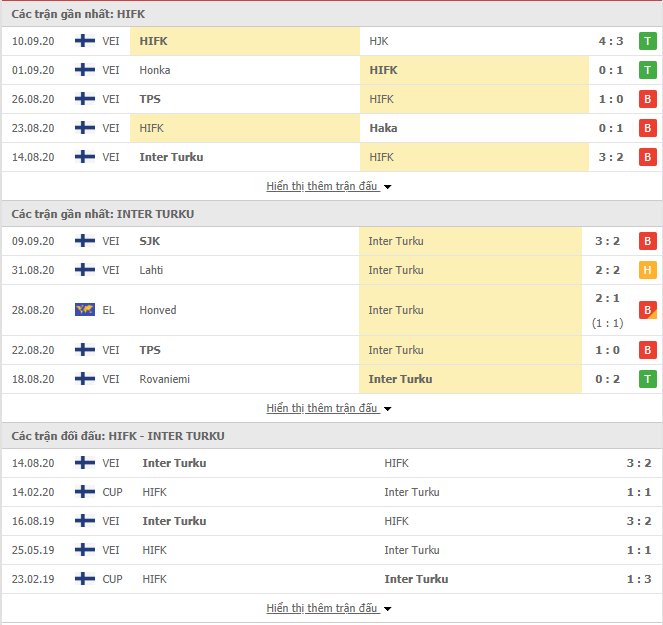Screen dimensions: 663x625
Task: Show more head-to-head matches at the bottom
Action: (328, 608)
